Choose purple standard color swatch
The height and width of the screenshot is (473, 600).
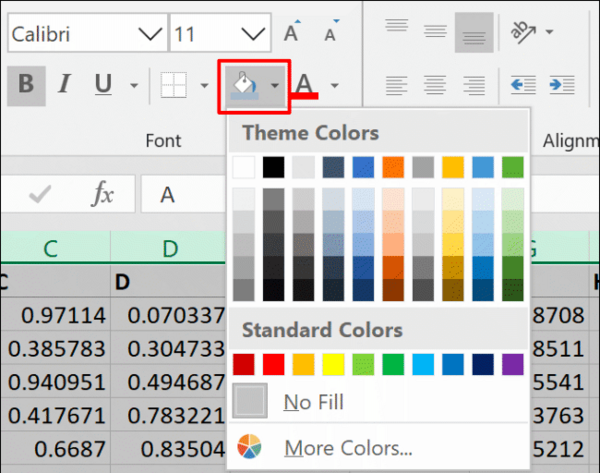click(513, 364)
